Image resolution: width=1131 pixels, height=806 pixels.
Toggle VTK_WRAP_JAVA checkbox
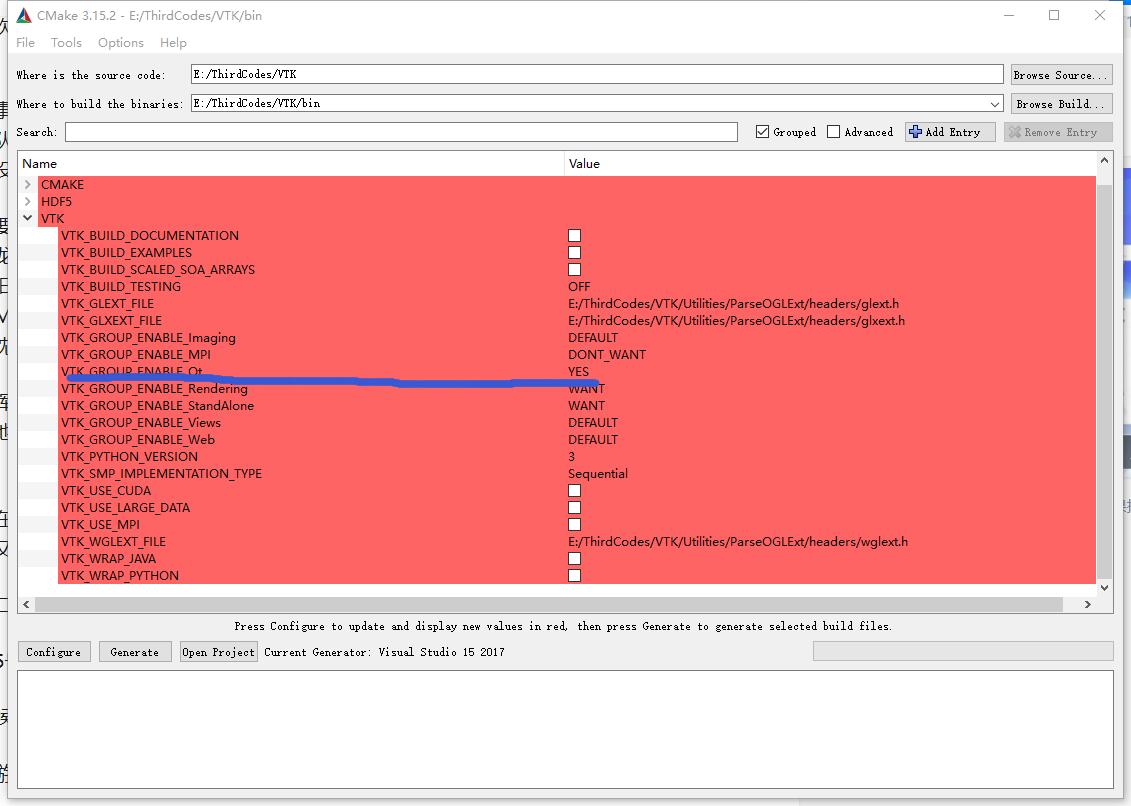(574, 558)
